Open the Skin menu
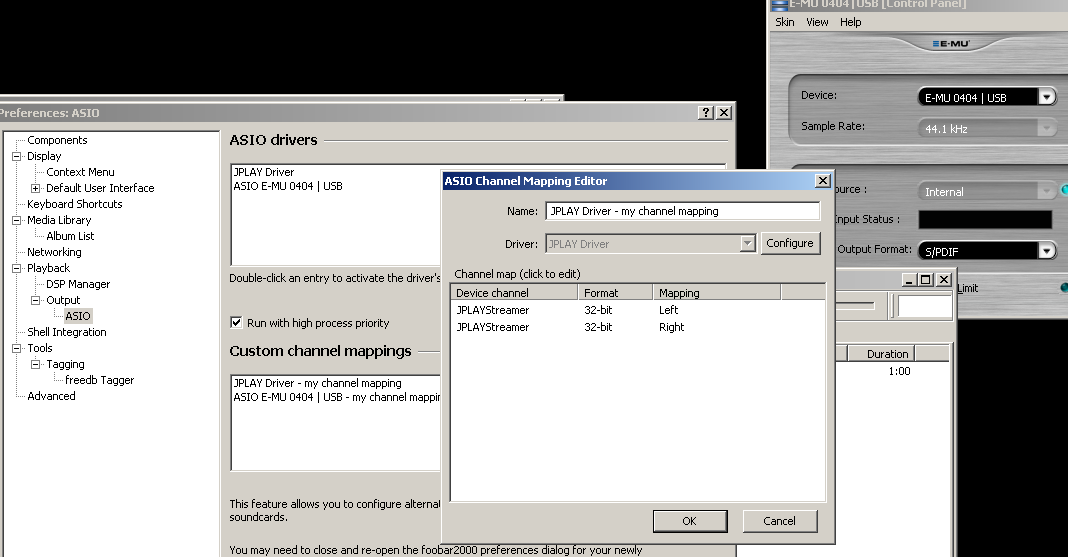Screen dimensions: 1068x557 [x=785, y=22]
